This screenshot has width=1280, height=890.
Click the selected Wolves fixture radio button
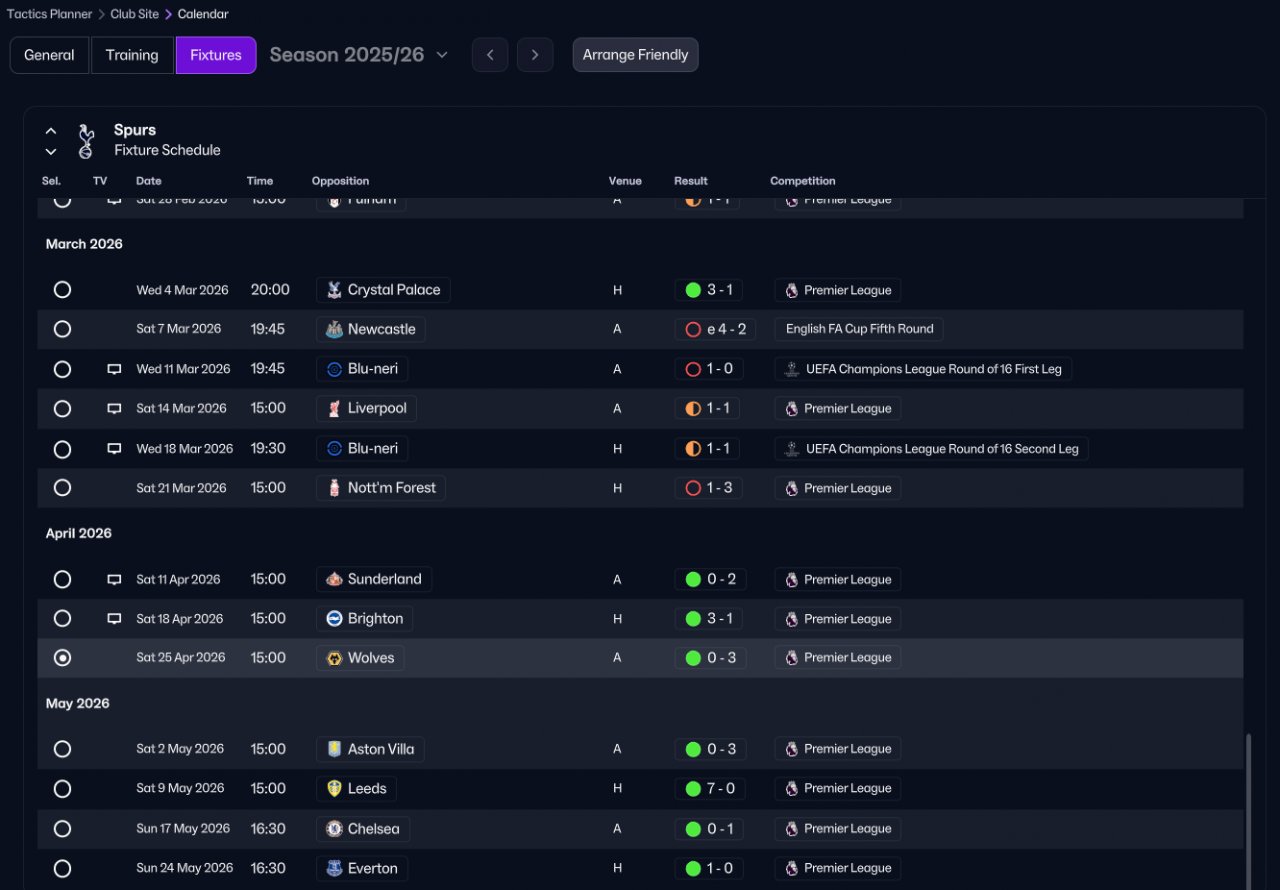coord(62,658)
